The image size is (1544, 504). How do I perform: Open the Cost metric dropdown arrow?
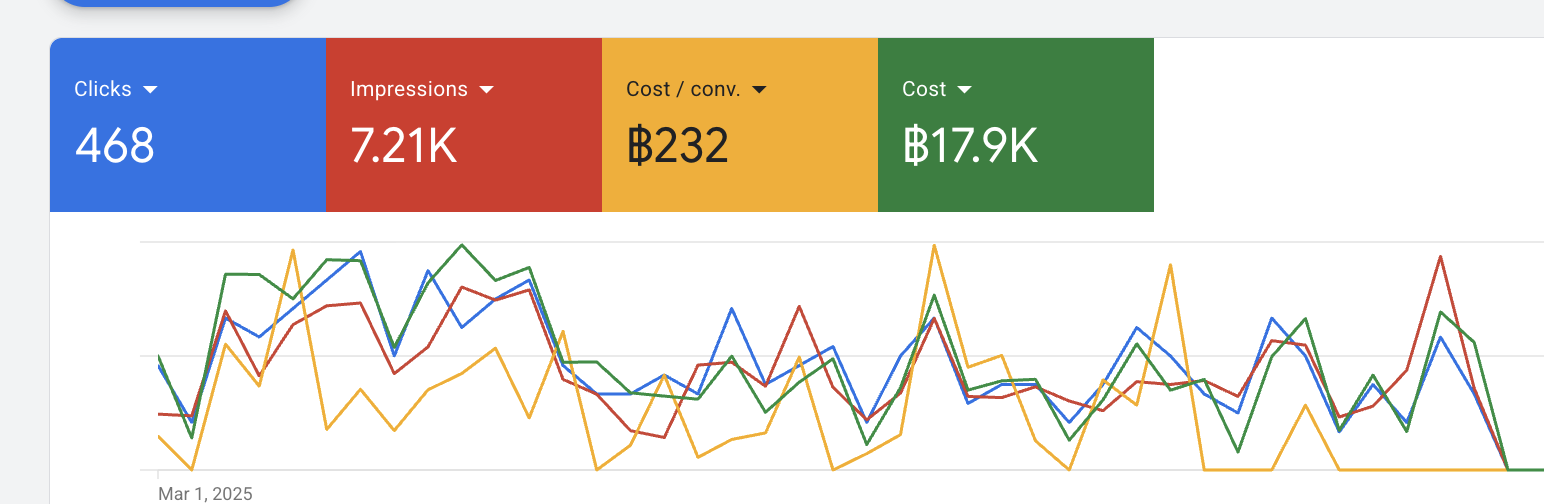tap(964, 90)
